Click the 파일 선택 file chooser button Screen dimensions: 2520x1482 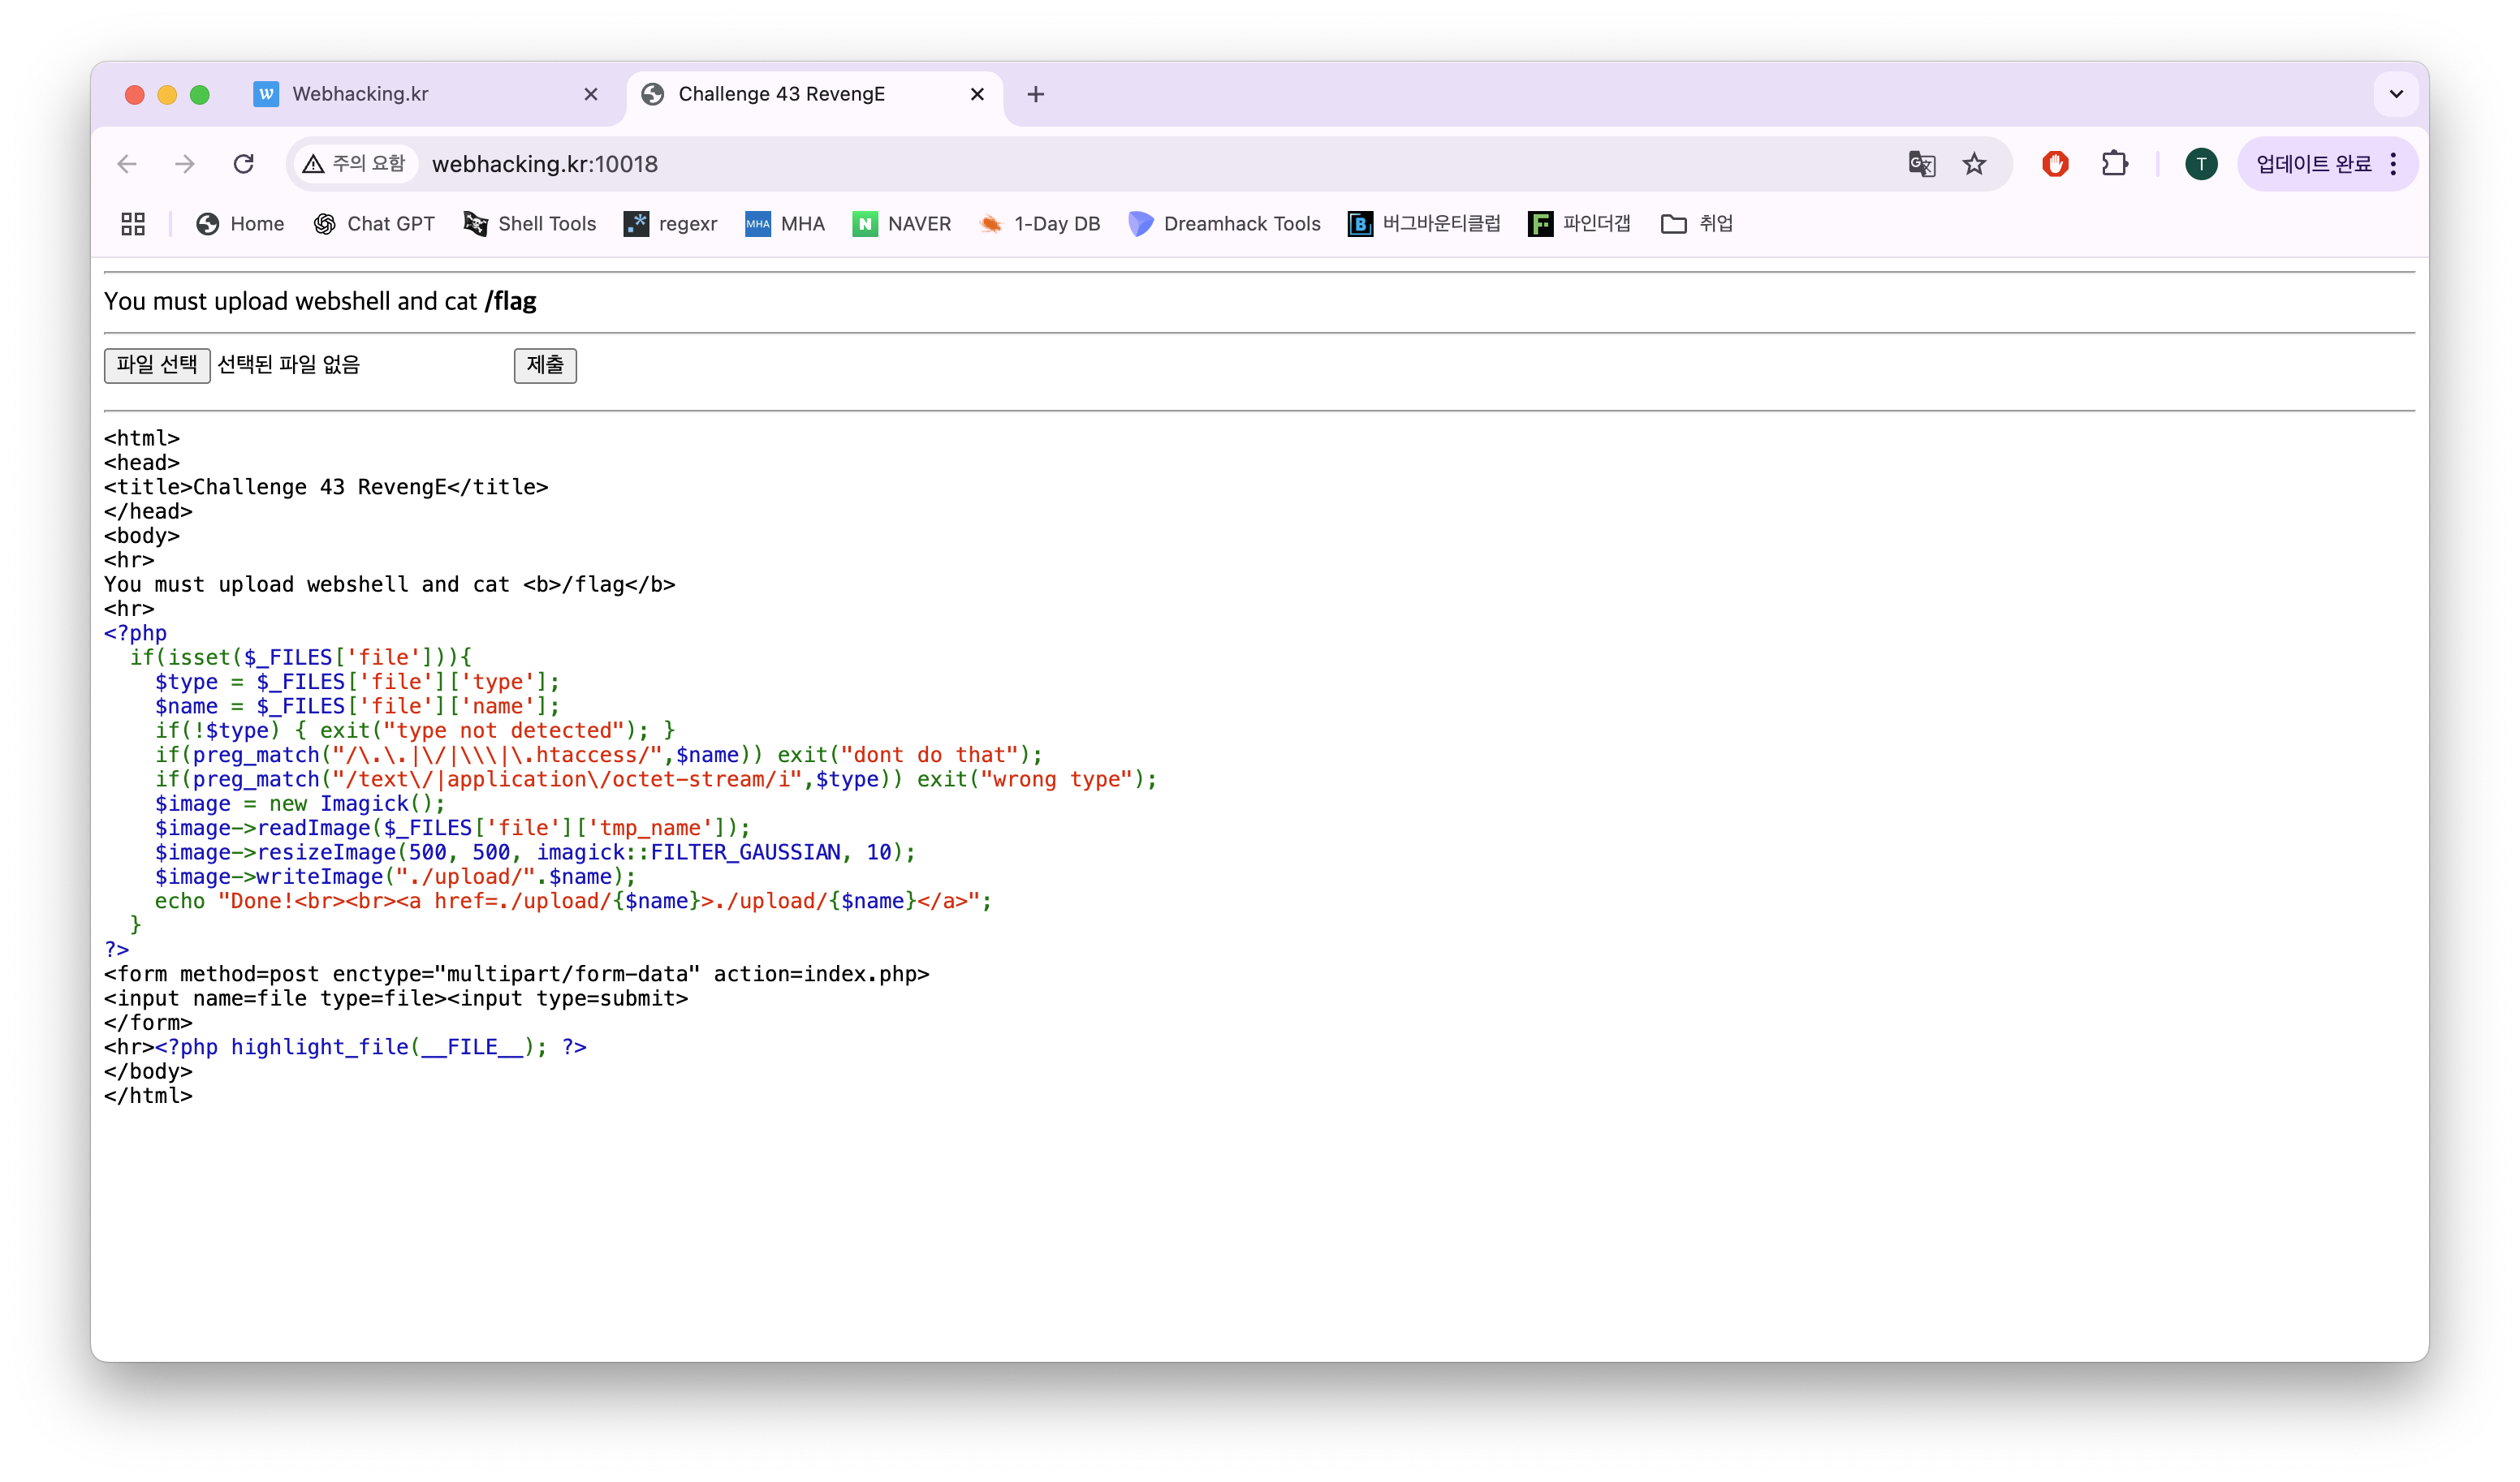[157, 365]
